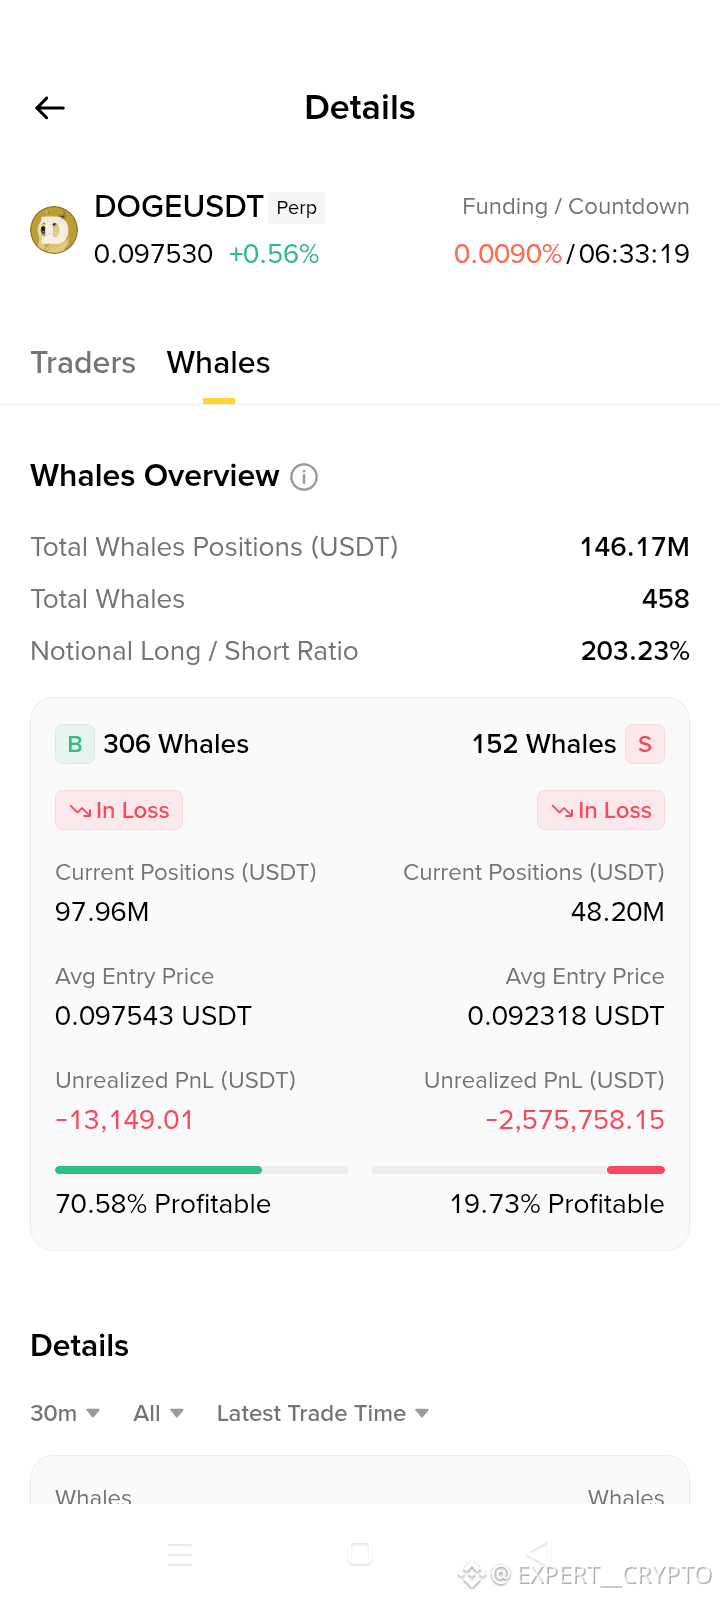The image size is (720, 1600).
Task: Tap the In Loss tag for long whales
Action: pyautogui.click(x=119, y=810)
